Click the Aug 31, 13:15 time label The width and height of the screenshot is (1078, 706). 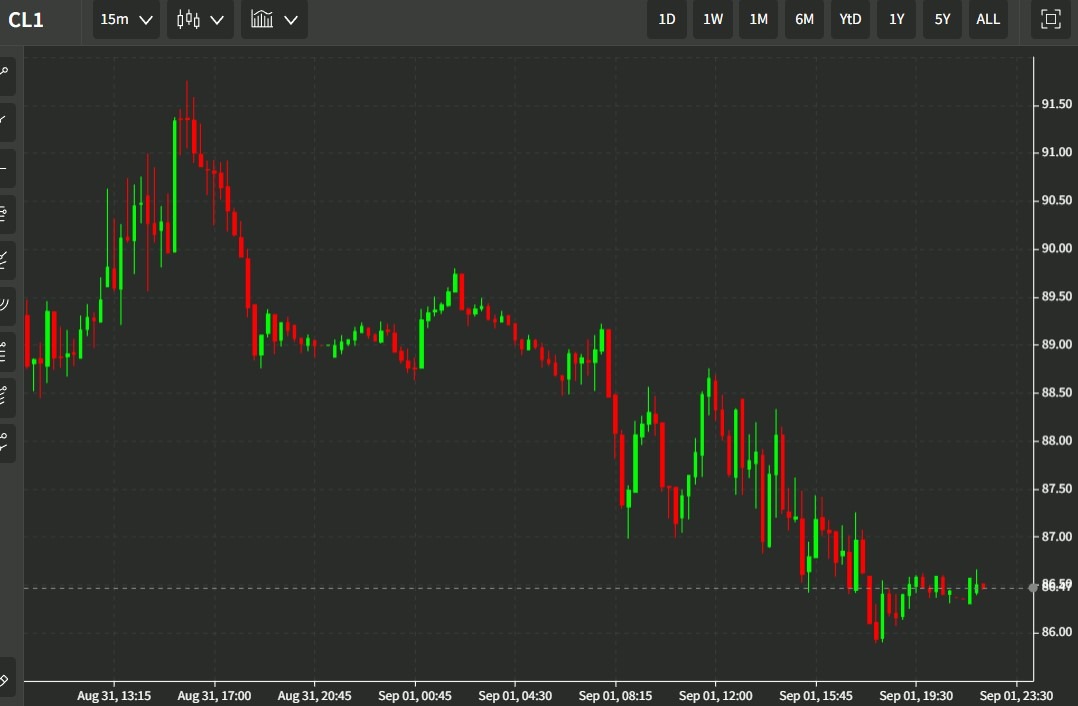pos(114,696)
